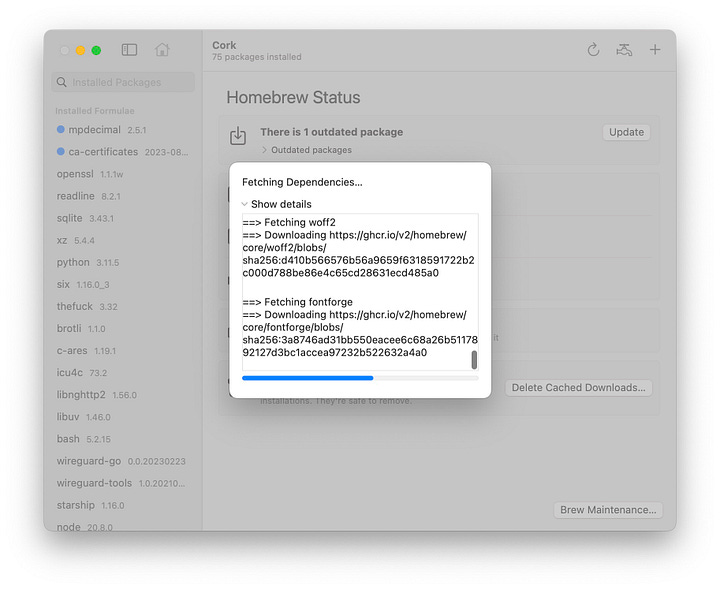Click Delete Cached Downloads button
720x589 pixels.
point(579,387)
